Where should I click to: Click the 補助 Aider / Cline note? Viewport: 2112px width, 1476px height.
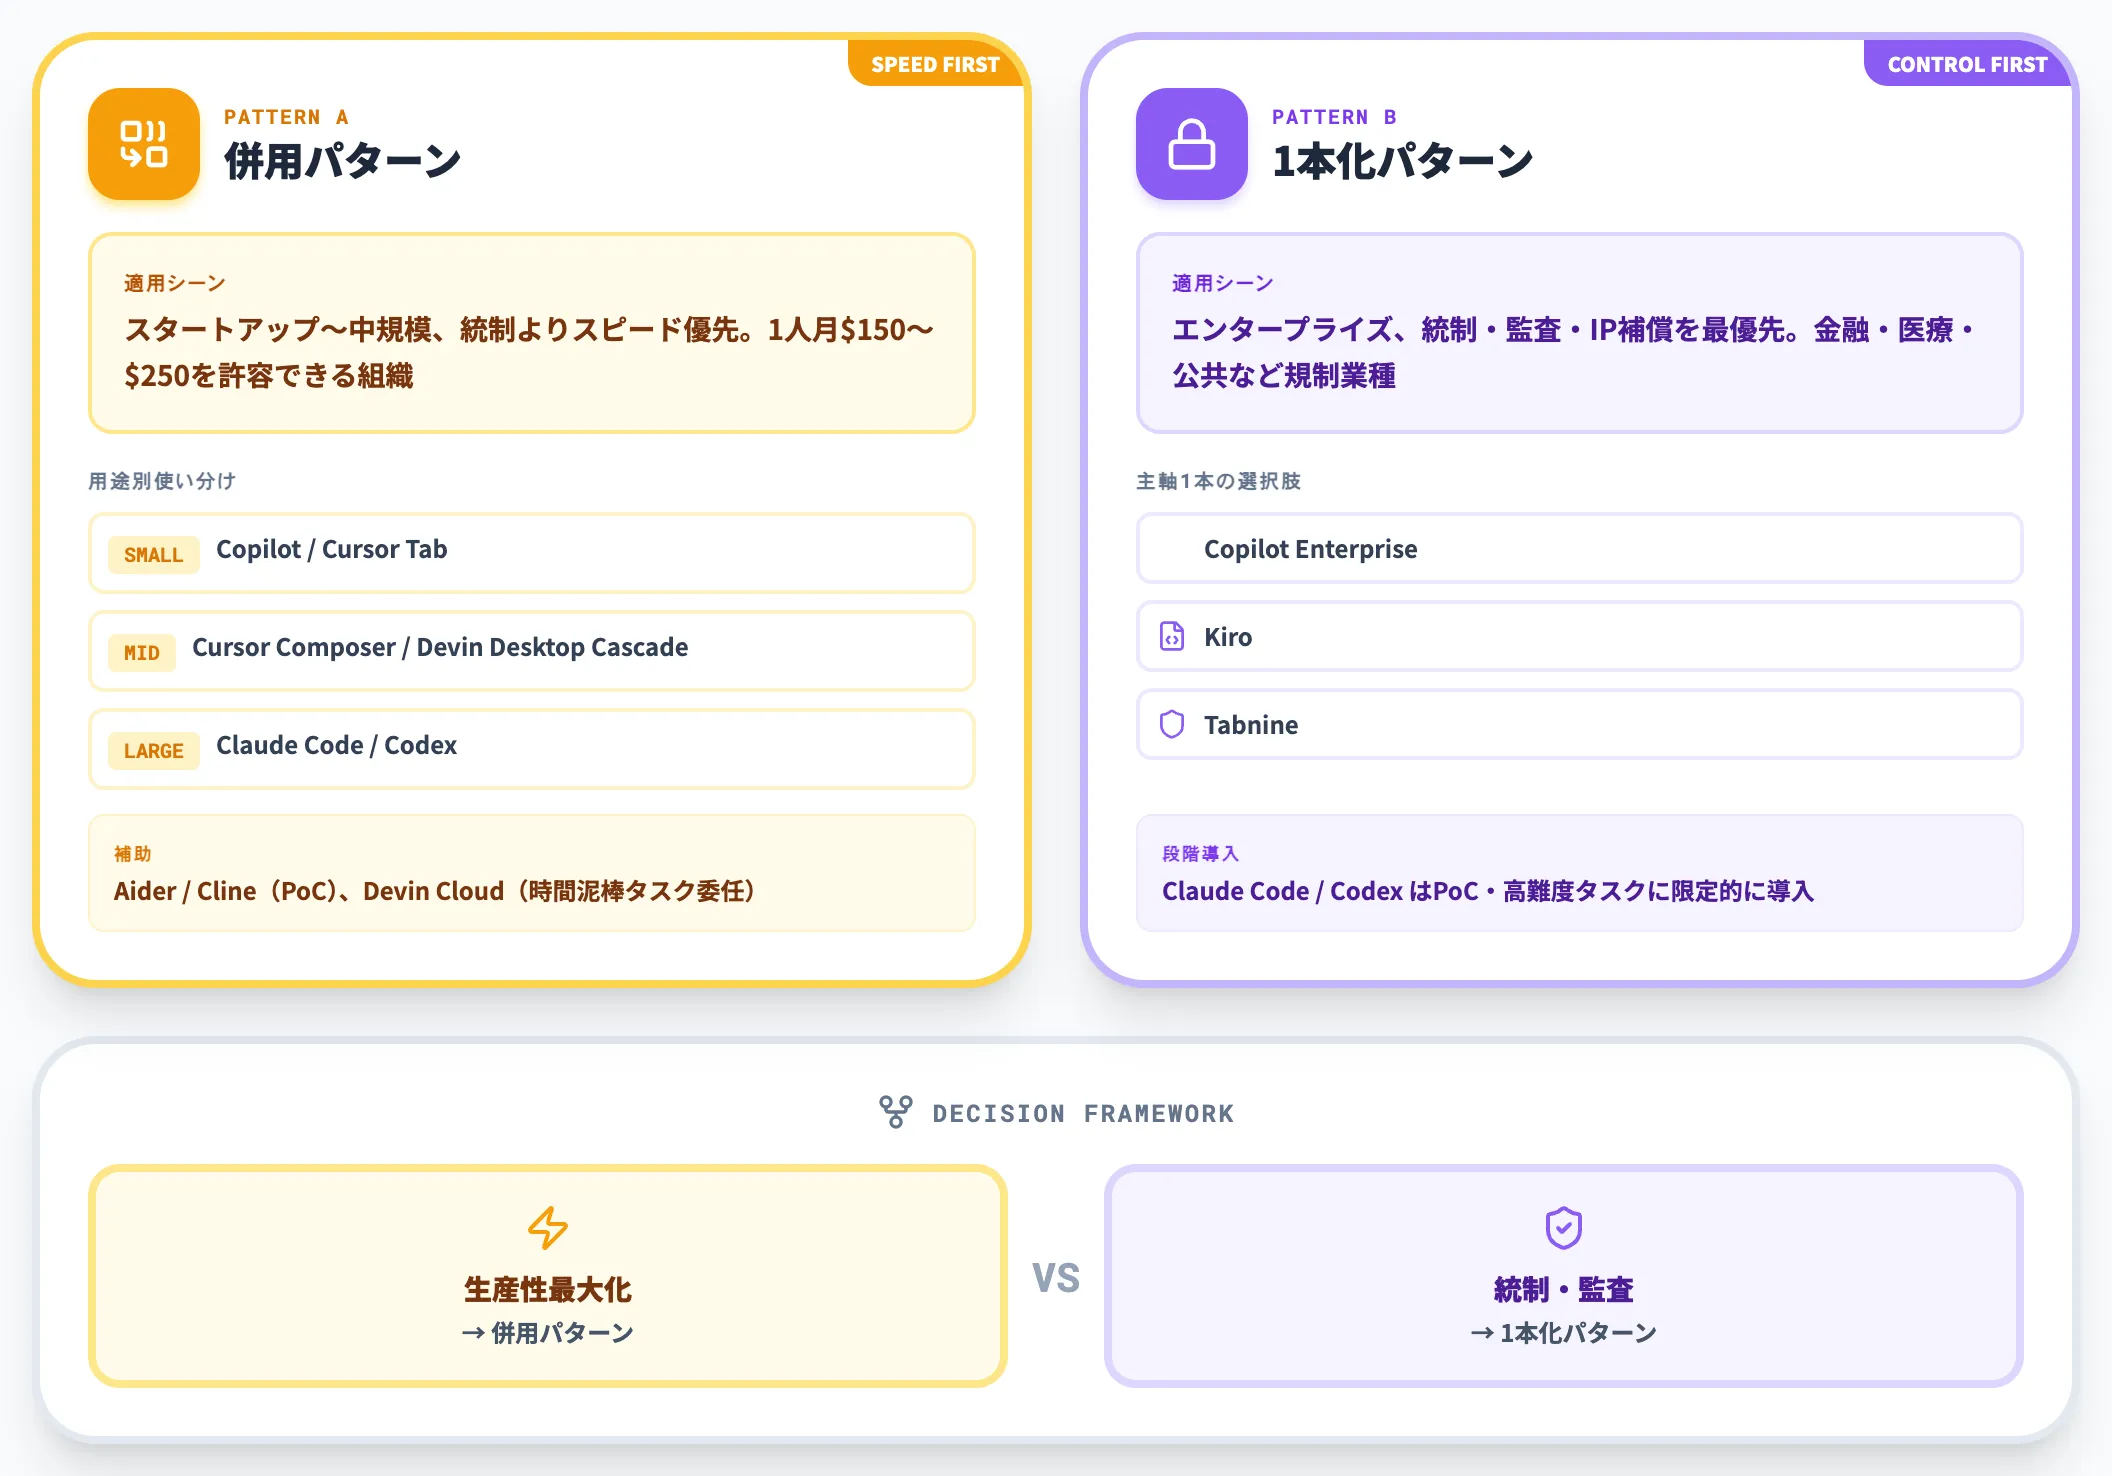tap(532, 873)
